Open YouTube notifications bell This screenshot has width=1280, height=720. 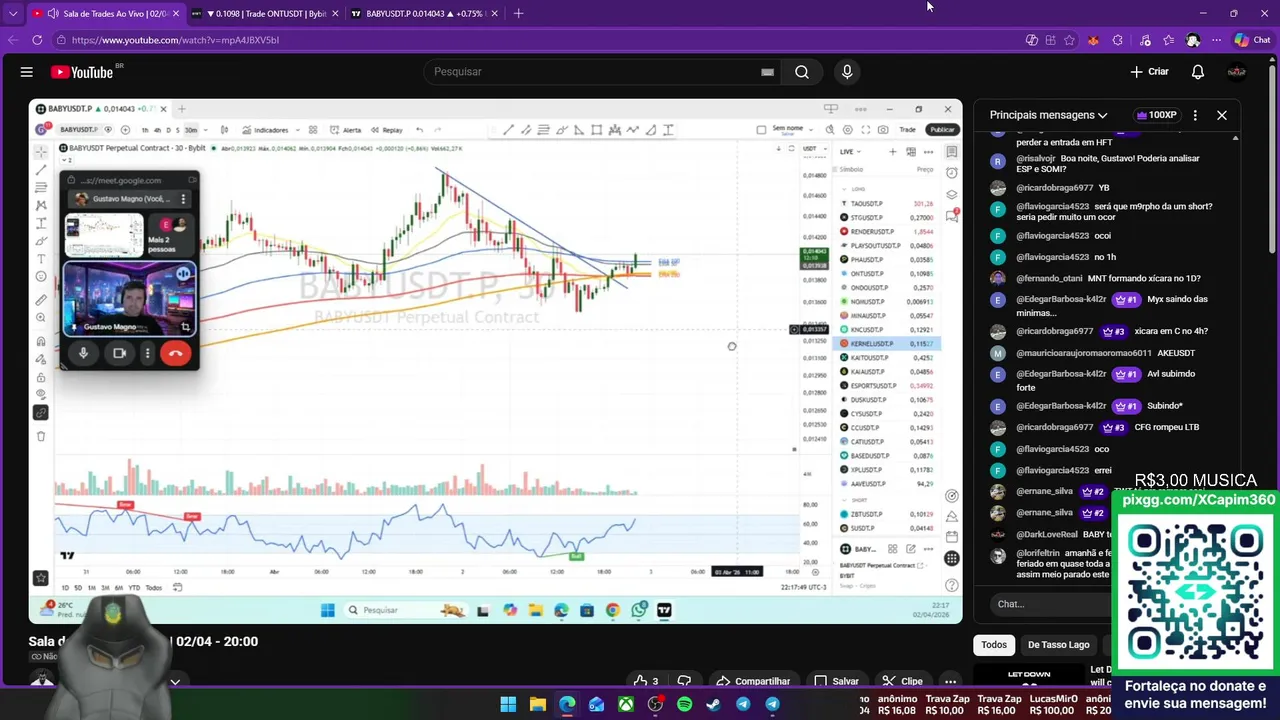point(1197,72)
